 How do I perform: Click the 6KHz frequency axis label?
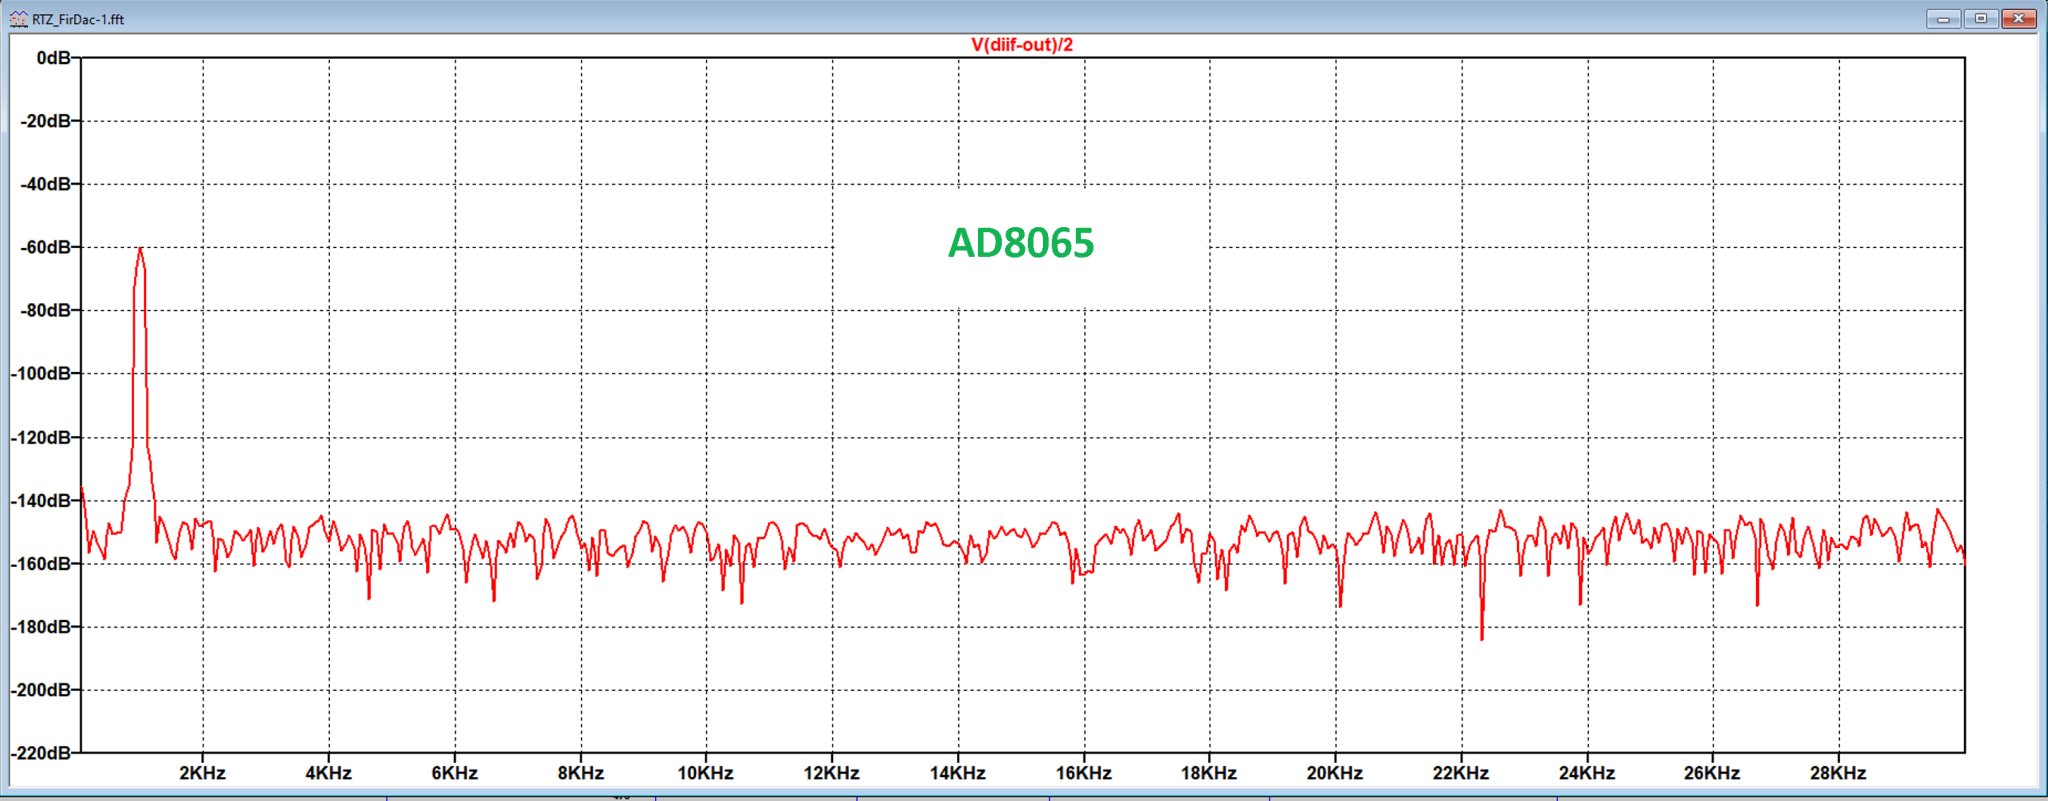tap(455, 773)
